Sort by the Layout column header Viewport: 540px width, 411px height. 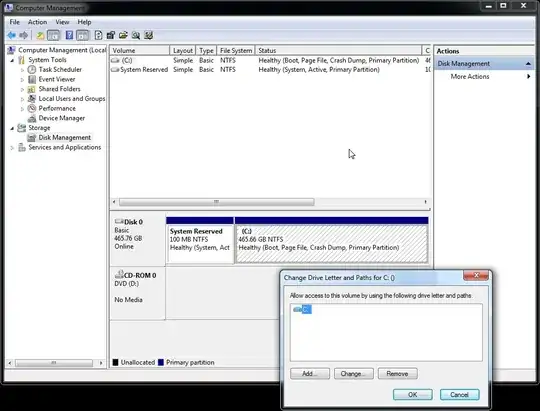183,50
